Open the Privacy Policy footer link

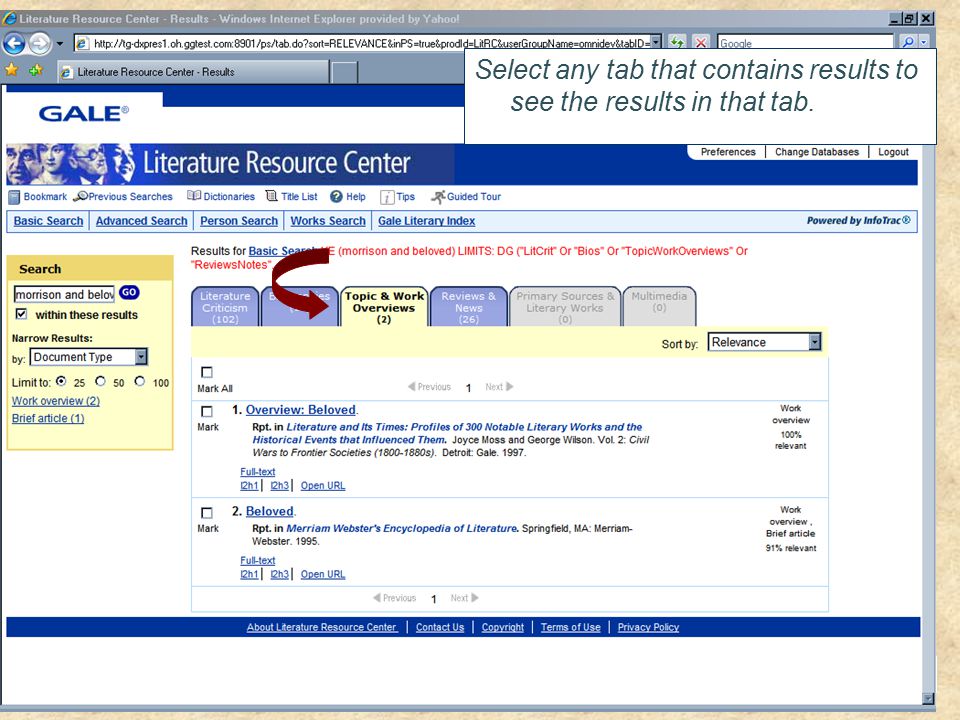click(648, 627)
